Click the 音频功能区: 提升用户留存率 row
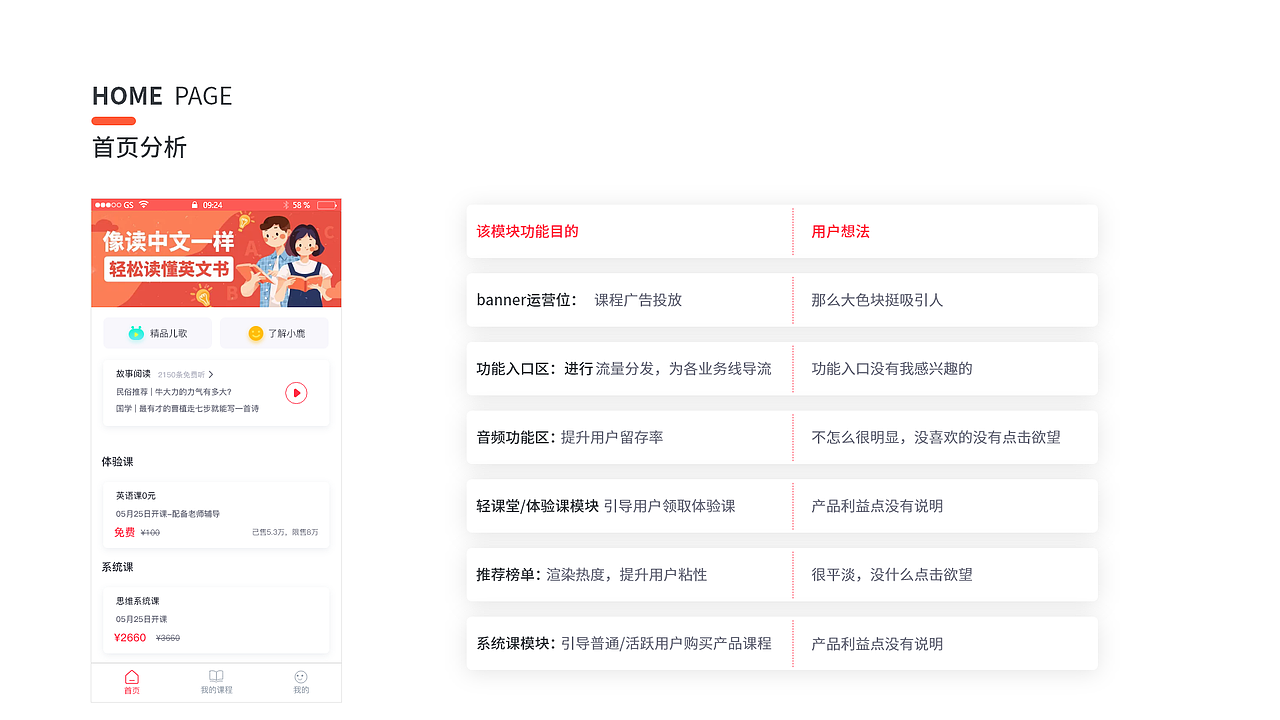 tap(630, 437)
